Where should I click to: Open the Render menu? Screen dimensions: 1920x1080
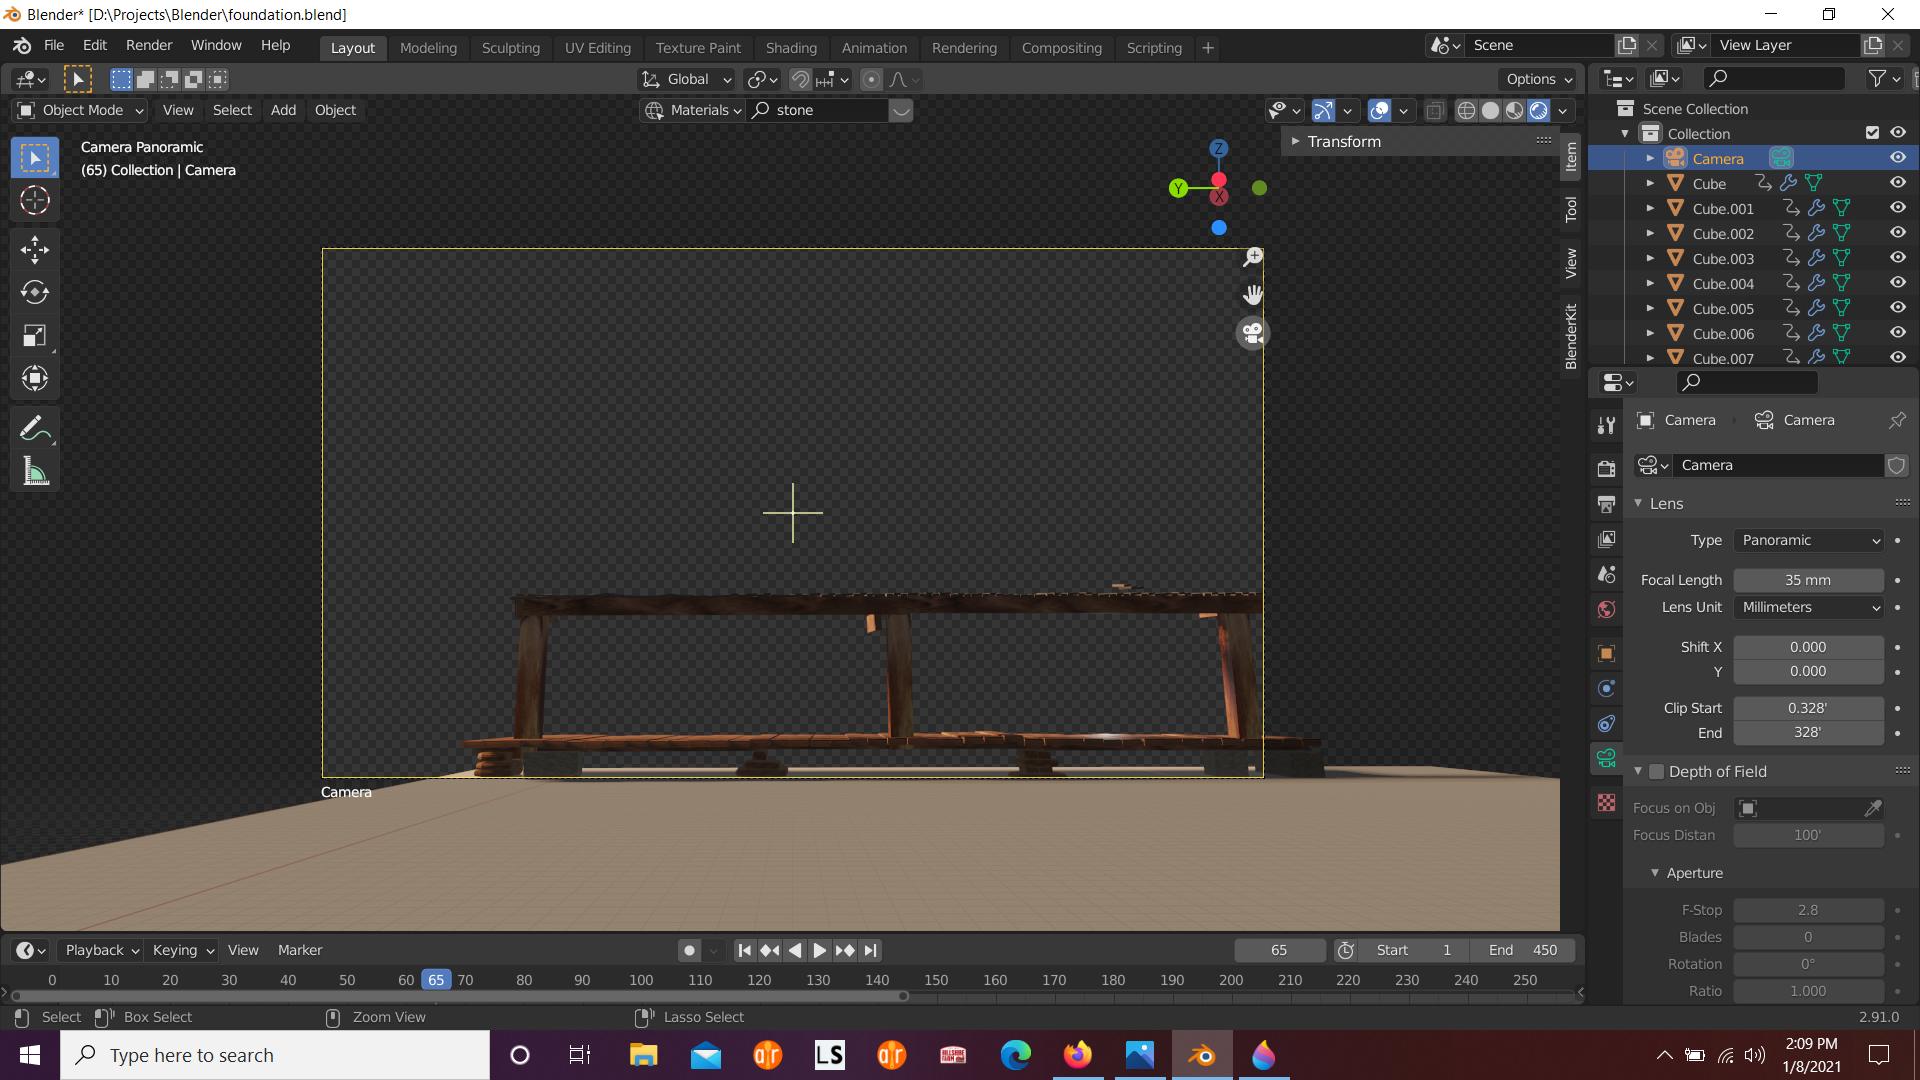149,46
